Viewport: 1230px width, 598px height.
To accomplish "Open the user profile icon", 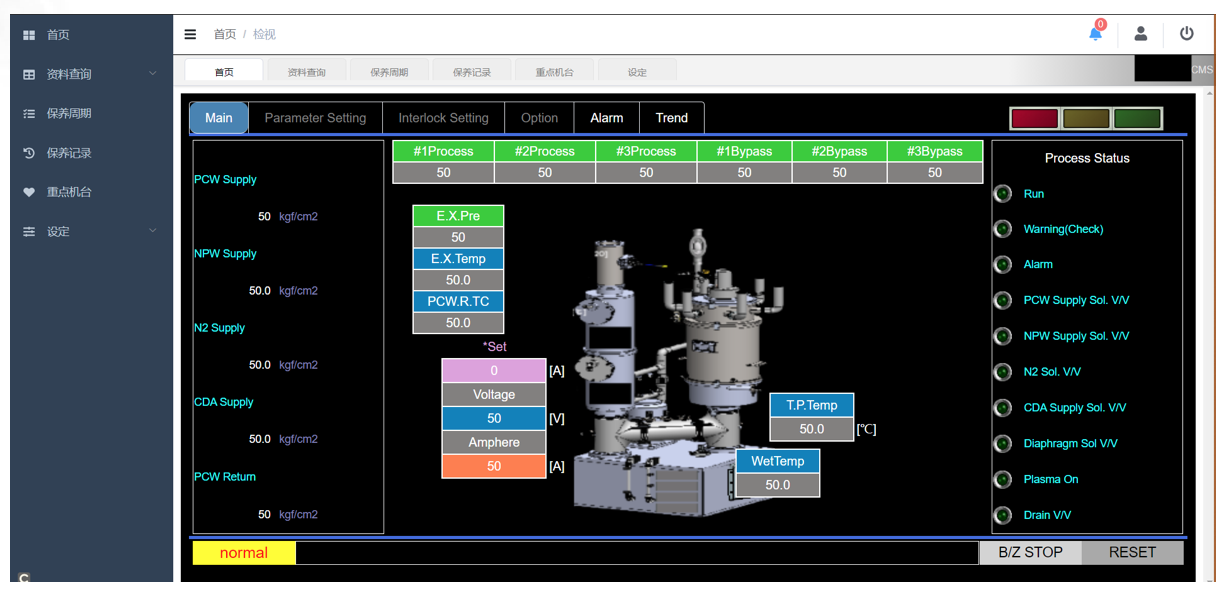I will coord(1140,34).
